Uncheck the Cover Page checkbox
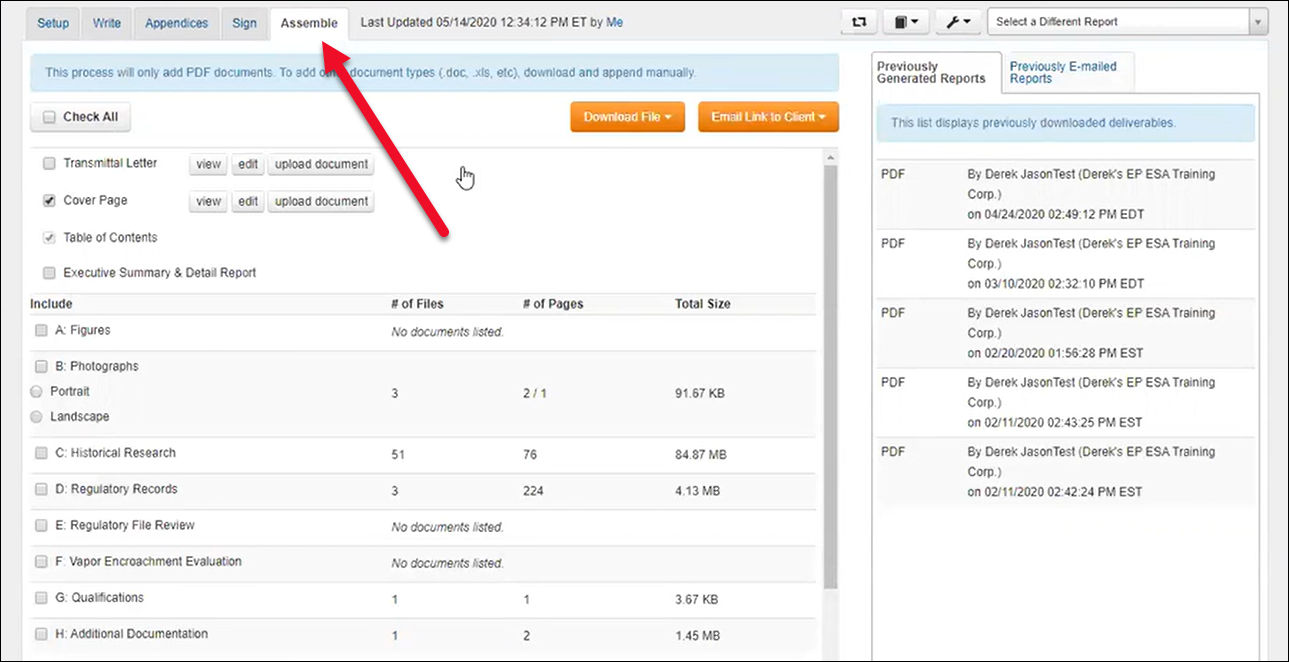 (49, 201)
